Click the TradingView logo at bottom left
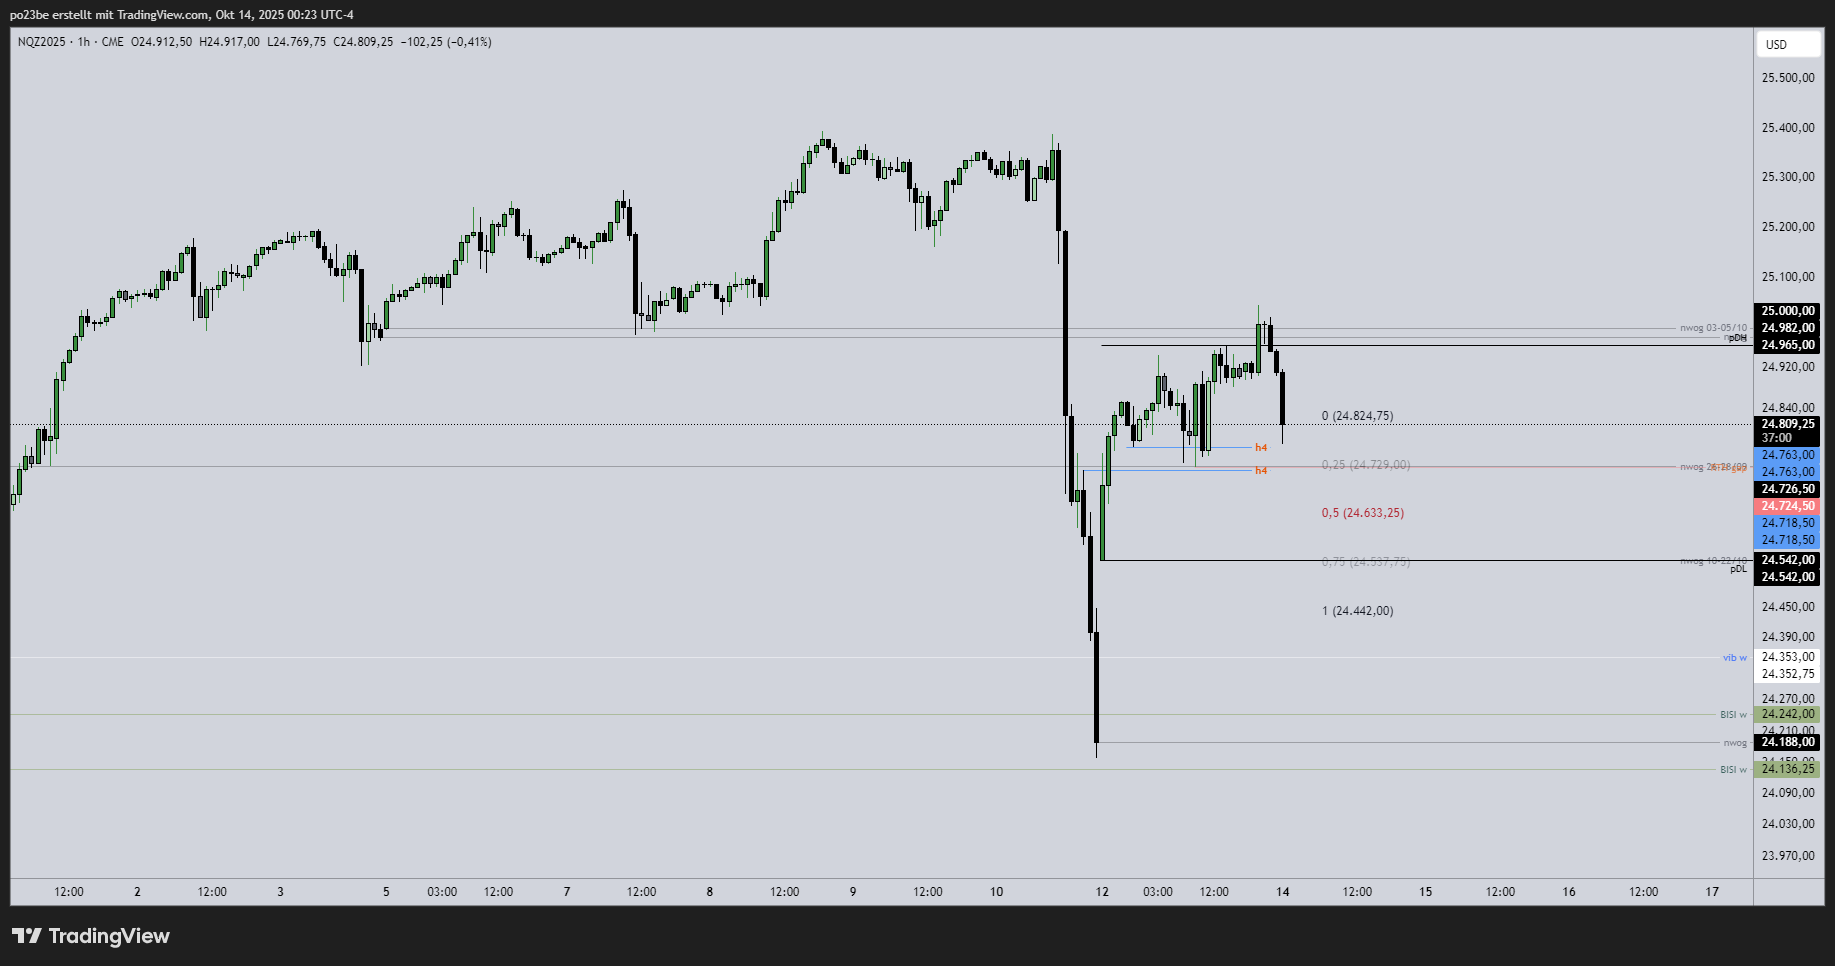 tap(90, 936)
